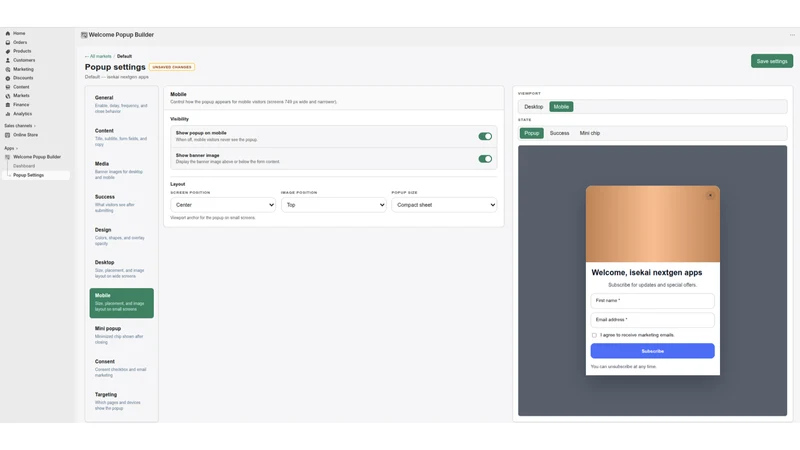The height and width of the screenshot is (450, 800).
Task: Click the Welcome Popup Builder app icon in sidebar
Action: pyautogui.click(x=8, y=157)
